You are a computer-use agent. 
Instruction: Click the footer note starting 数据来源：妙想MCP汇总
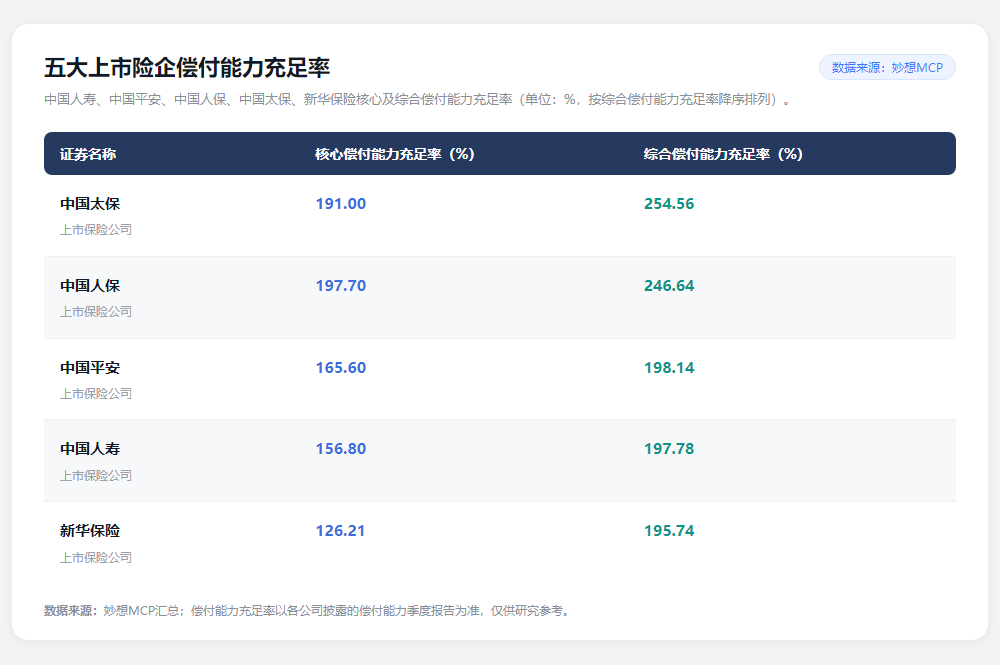pyautogui.click(x=307, y=611)
